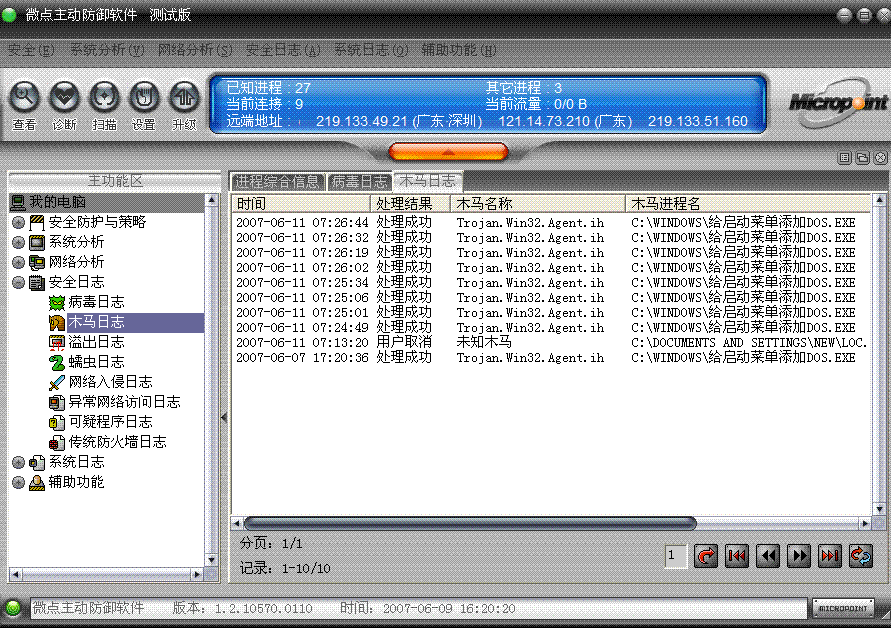This screenshot has height=628, width=891.
Task: Sort by the 处理结果 column header
Action: [410, 203]
